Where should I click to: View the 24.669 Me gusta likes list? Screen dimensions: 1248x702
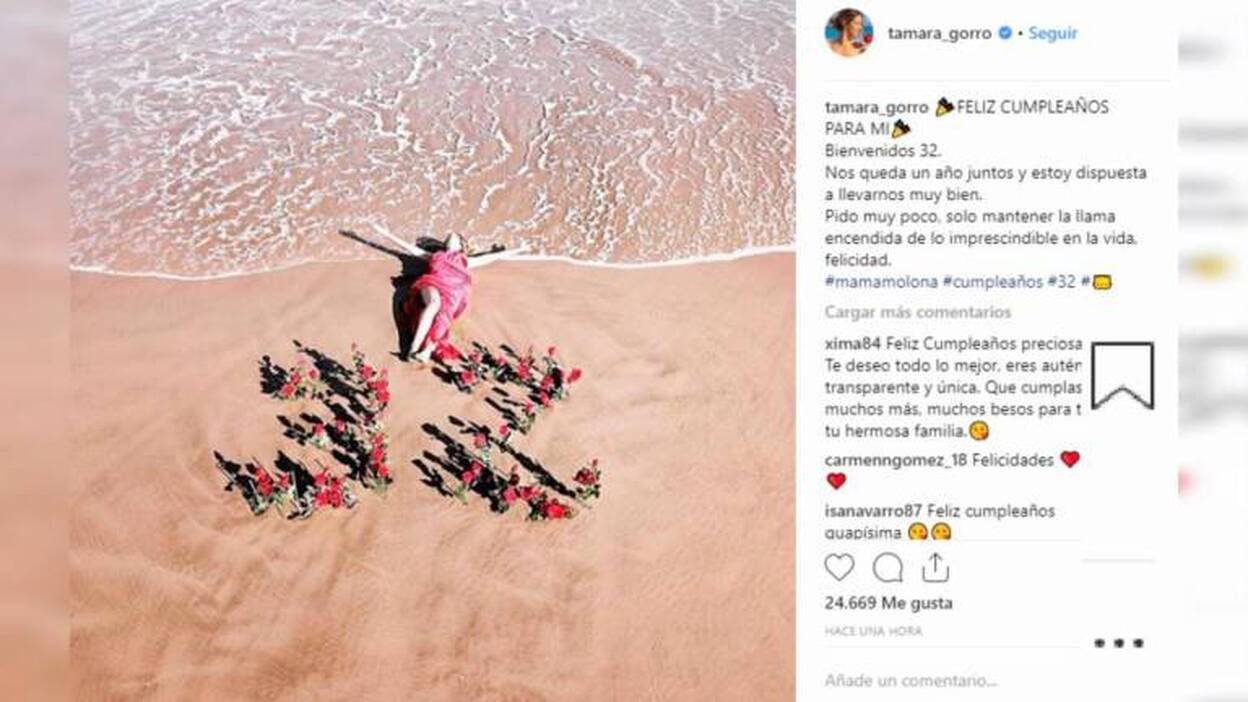coord(889,603)
